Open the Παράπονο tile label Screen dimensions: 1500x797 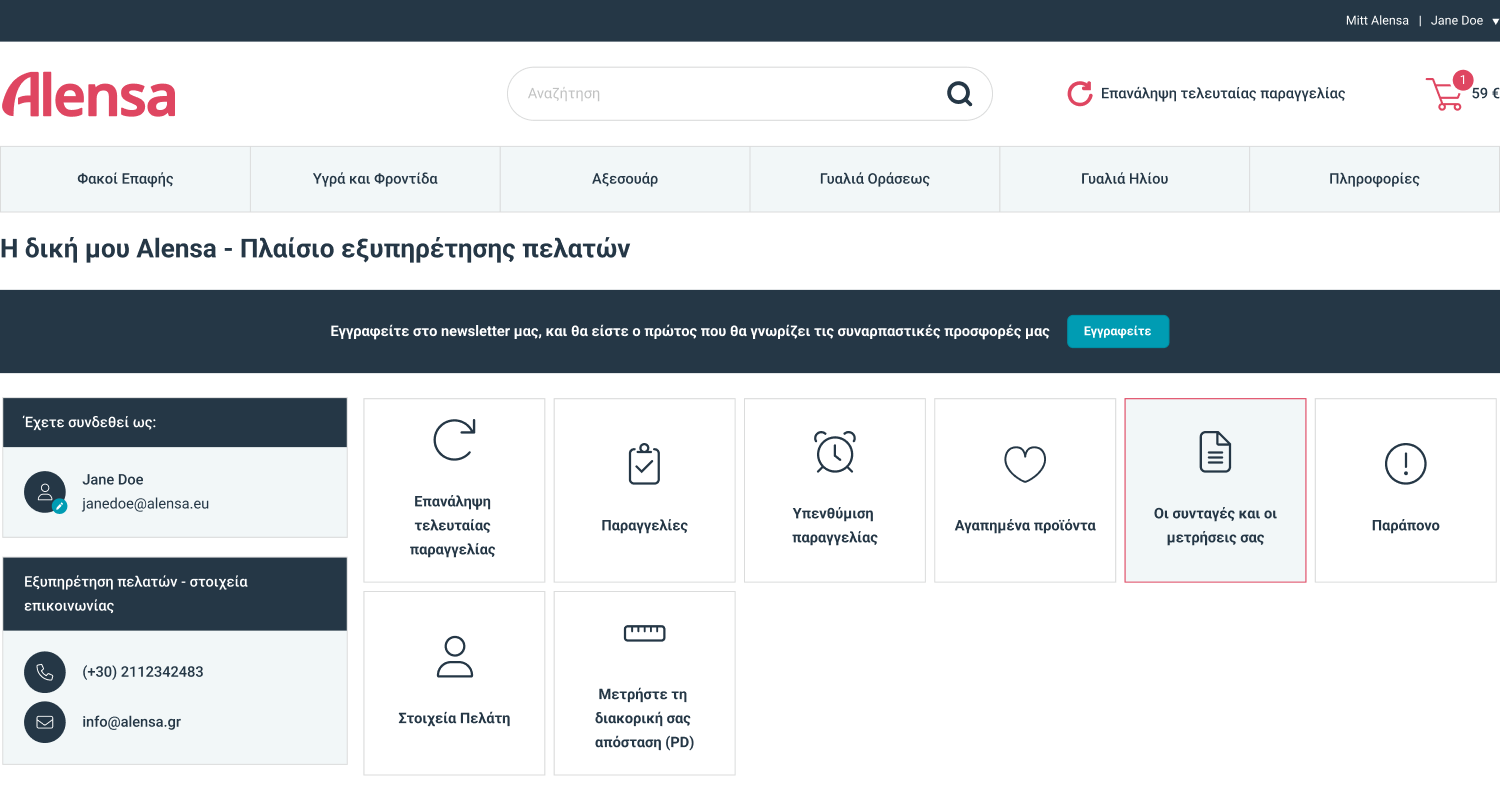[x=1405, y=526]
